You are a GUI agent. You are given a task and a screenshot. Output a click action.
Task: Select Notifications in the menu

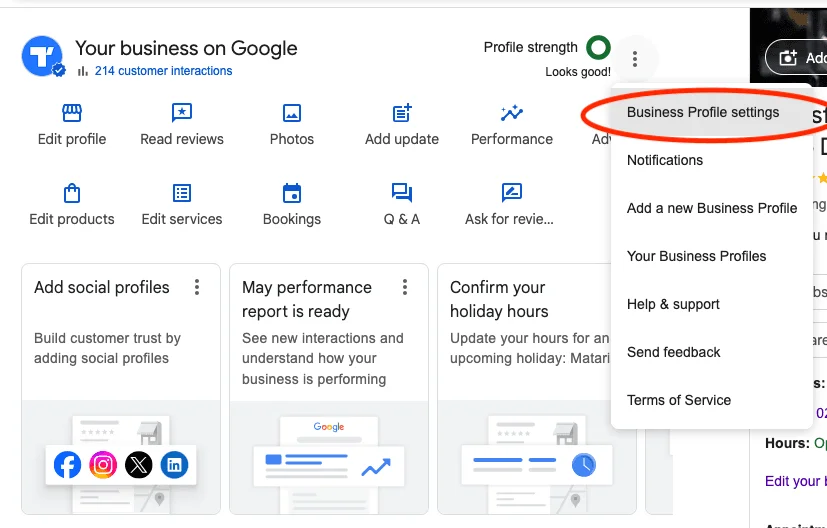pos(712,160)
